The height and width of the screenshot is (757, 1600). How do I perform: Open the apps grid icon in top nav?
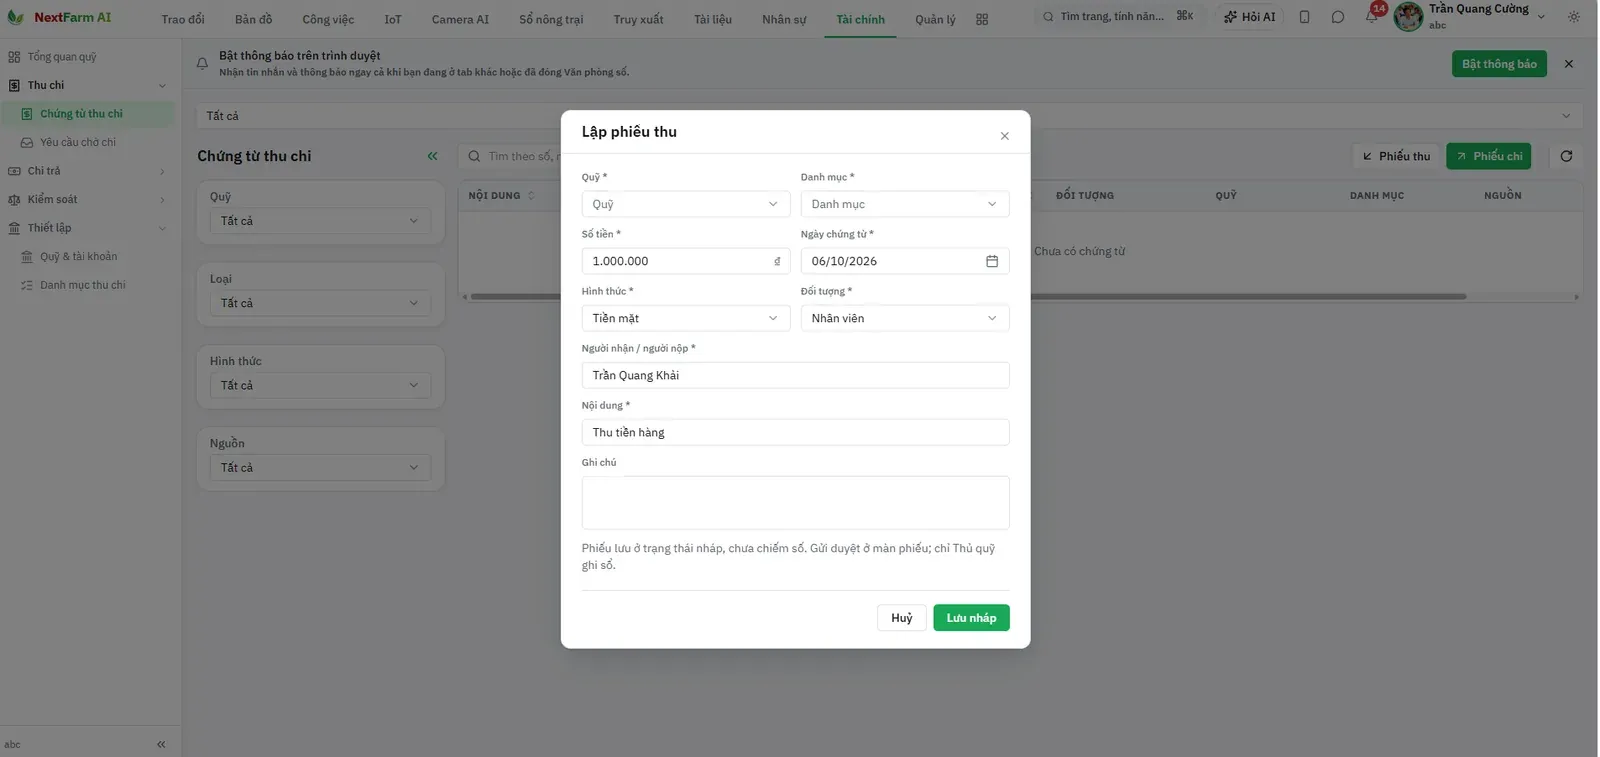[x=982, y=19]
